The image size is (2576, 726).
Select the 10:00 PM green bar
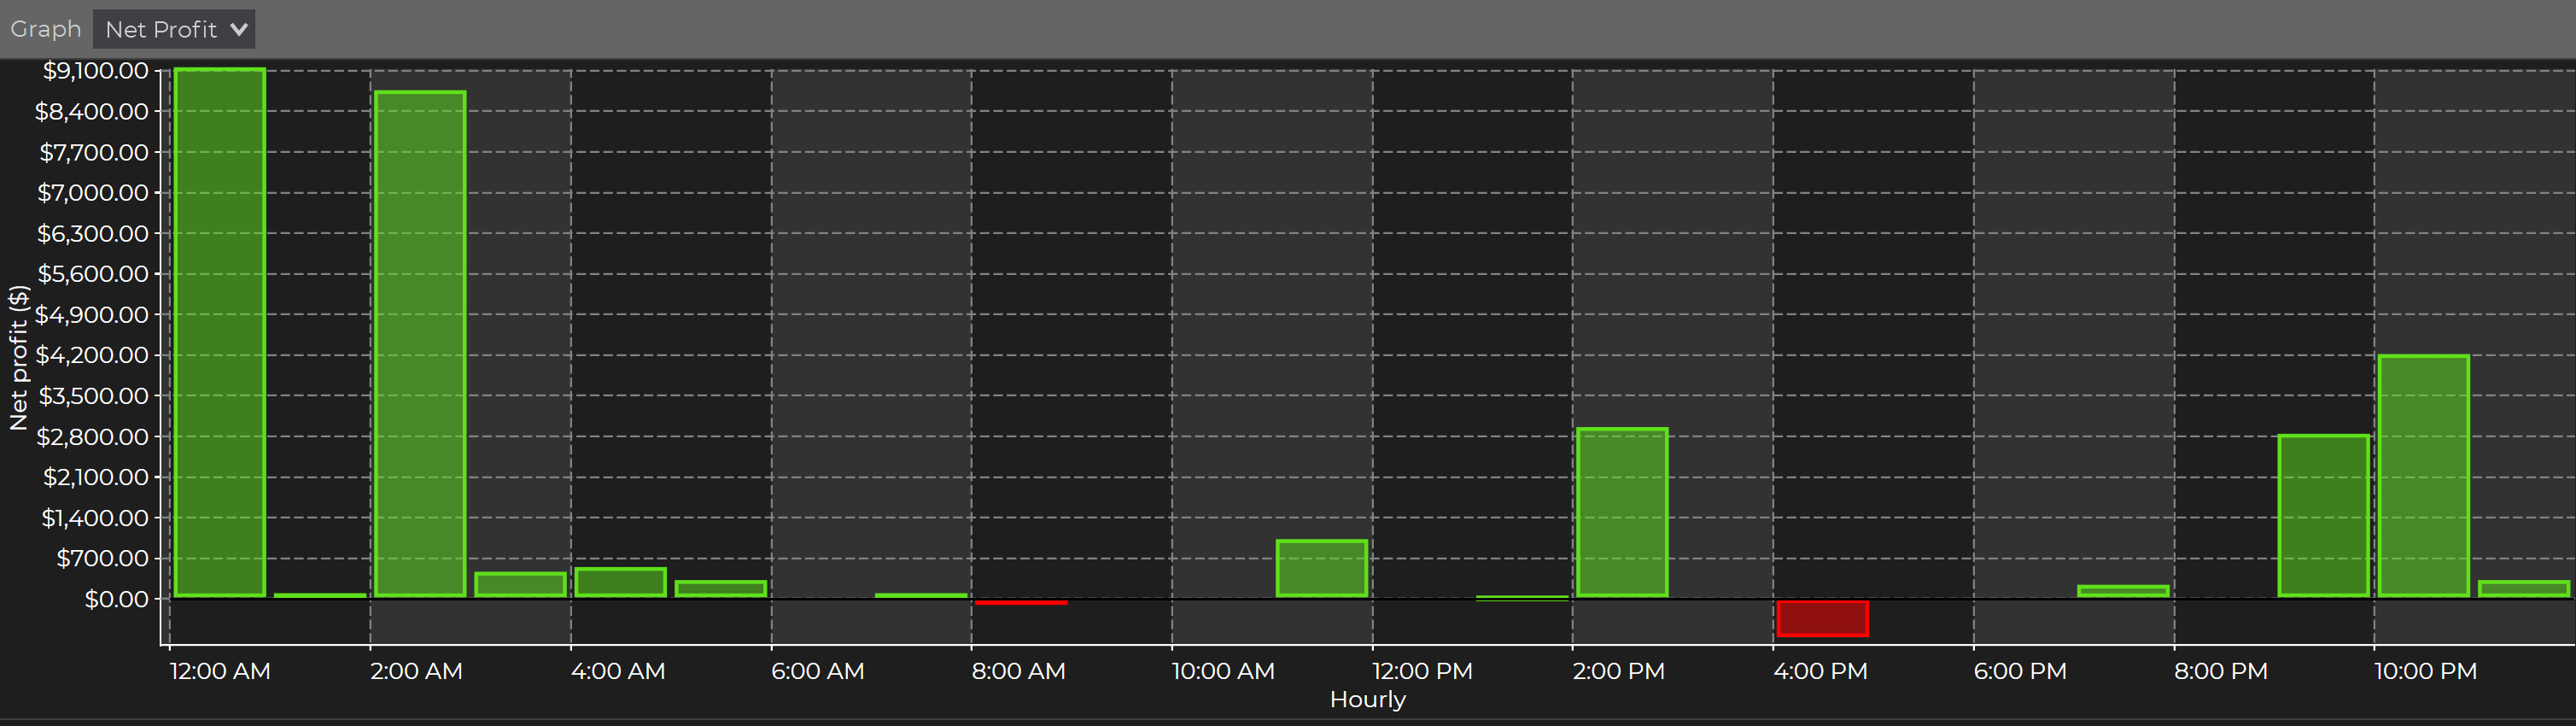coord(2424,476)
